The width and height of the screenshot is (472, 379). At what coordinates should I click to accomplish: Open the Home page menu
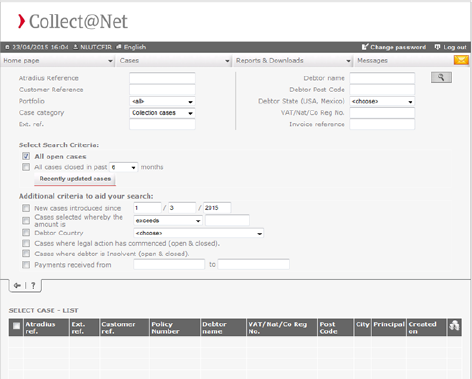coord(58,61)
